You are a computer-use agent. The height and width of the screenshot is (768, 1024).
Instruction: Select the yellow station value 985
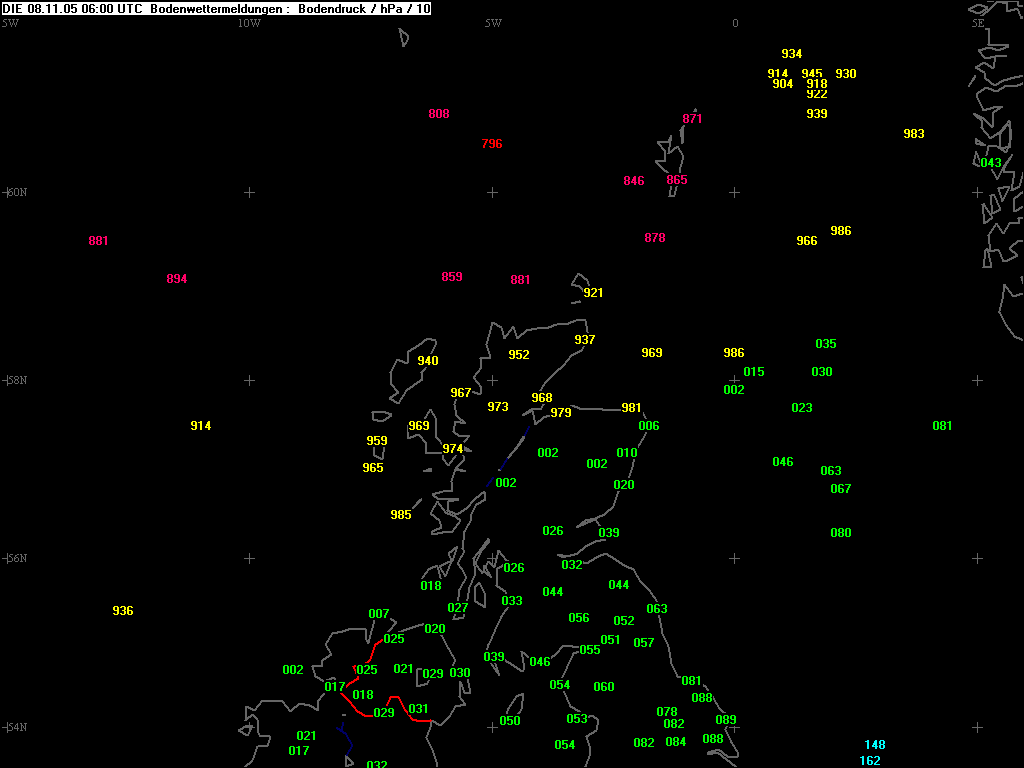tap(401, 515)
